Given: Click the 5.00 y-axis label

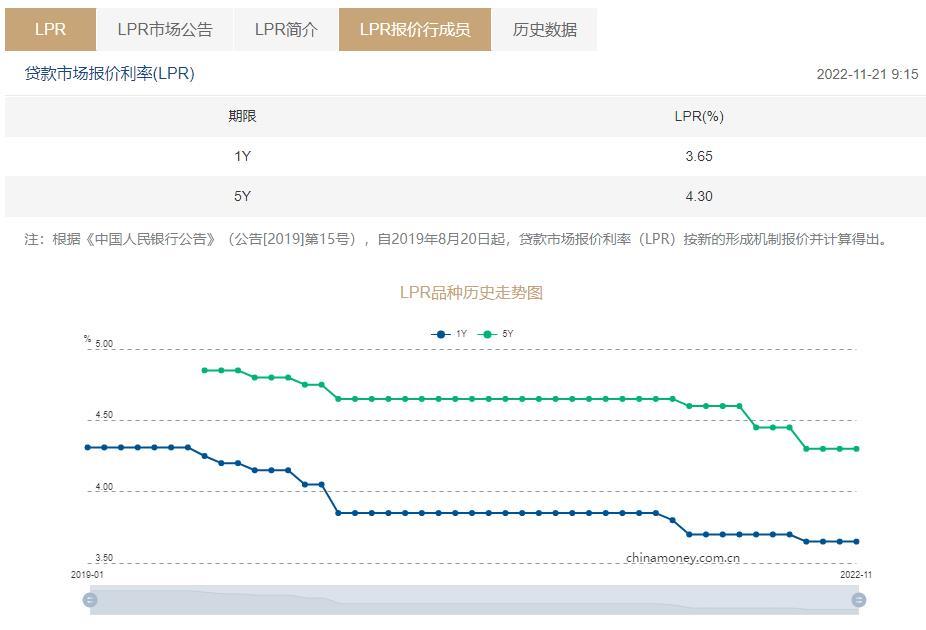Looking at the screenshot, I should coord(104,344).
